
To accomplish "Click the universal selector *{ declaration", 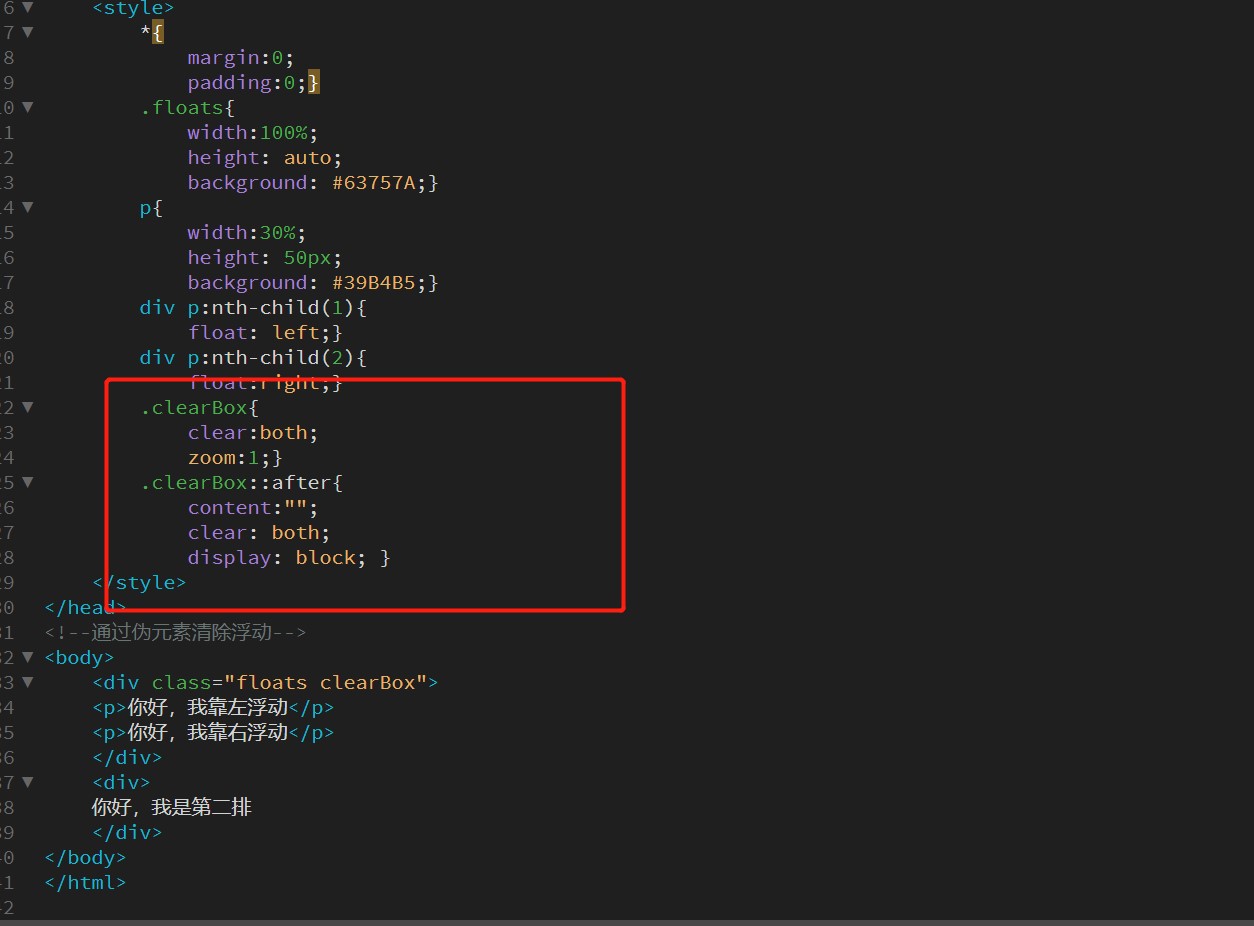I will tap(150, 32).
